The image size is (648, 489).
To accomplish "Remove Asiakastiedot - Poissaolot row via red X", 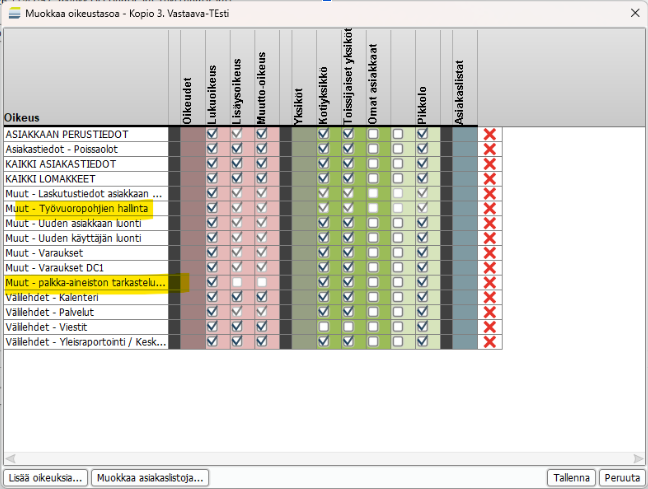I will (x=490, y=149).
